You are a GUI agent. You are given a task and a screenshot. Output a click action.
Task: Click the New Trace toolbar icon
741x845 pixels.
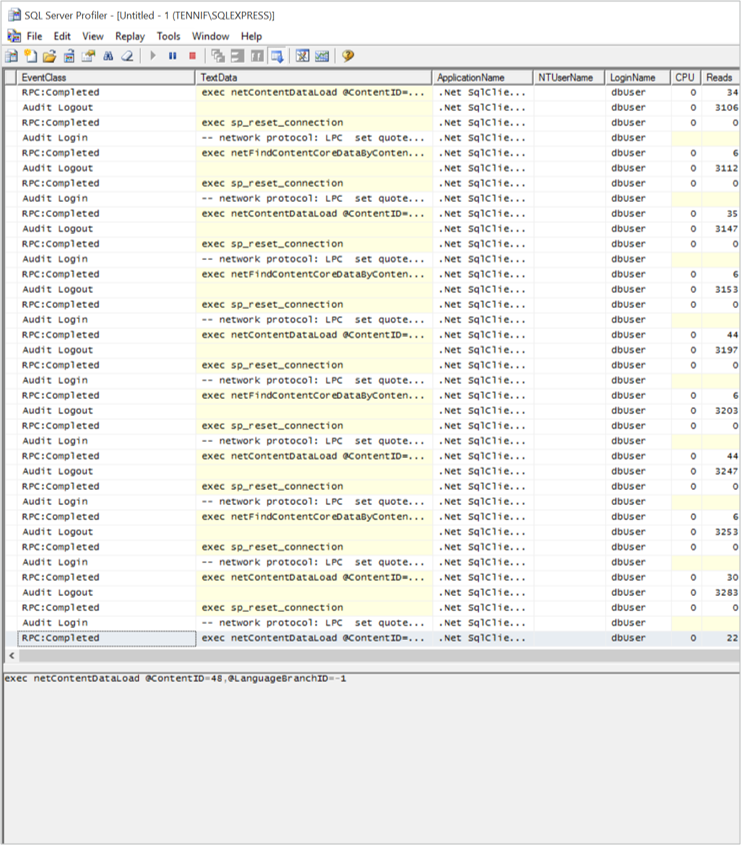[x=12, y=56]
